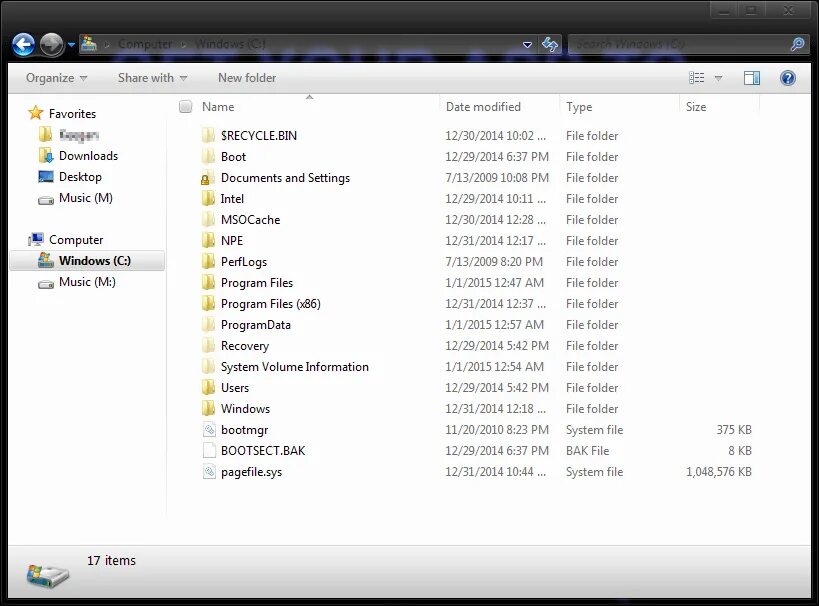Click Windows (C:) in the address bar
The height and width of the screenshot is (606, 819).
(x=230, y=44)
